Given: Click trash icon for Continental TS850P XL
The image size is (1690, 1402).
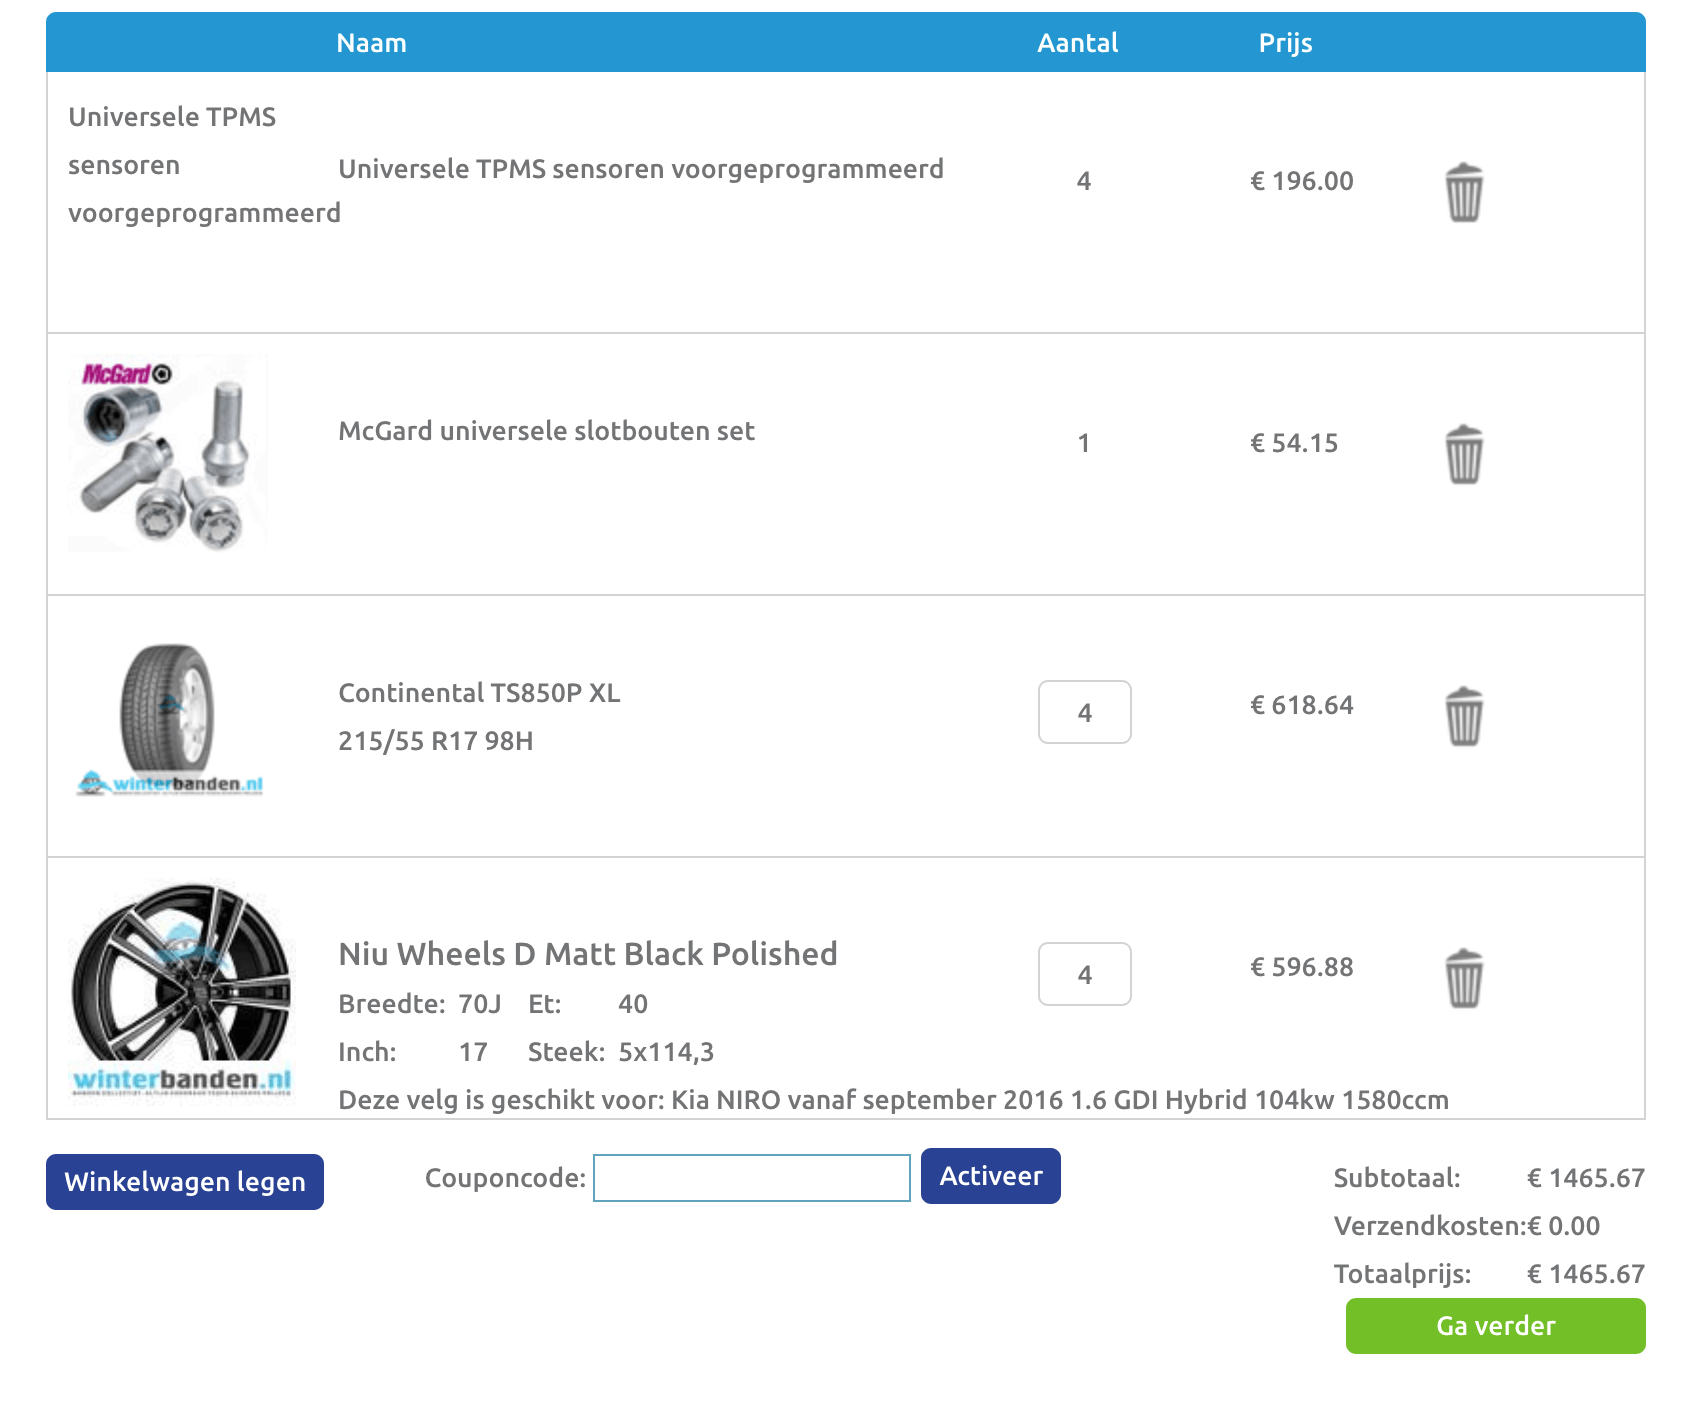Looking at the screenshot, I should click(1463, 716).
